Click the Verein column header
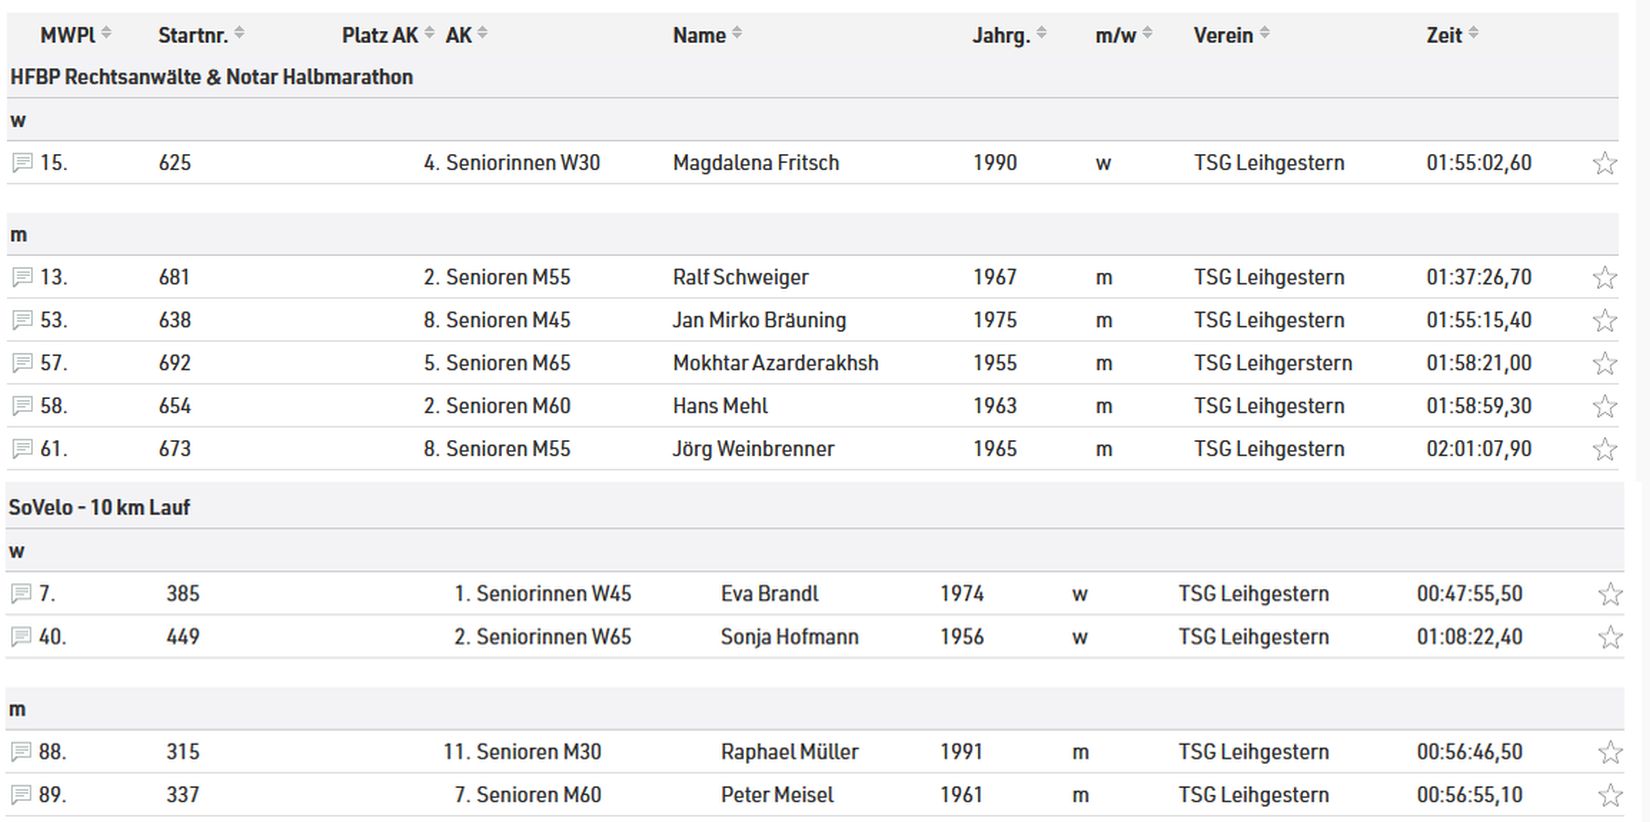This screenshot has height=822, width=1650. coord(1223,35)
